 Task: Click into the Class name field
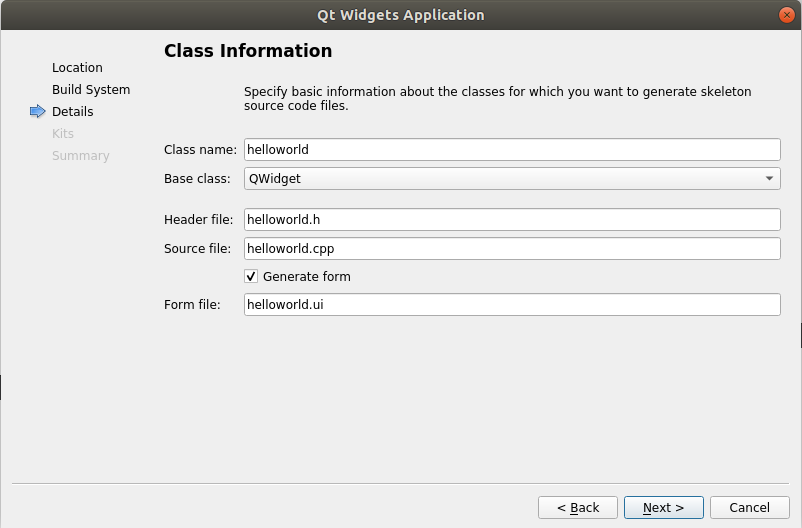pos(511,149)
